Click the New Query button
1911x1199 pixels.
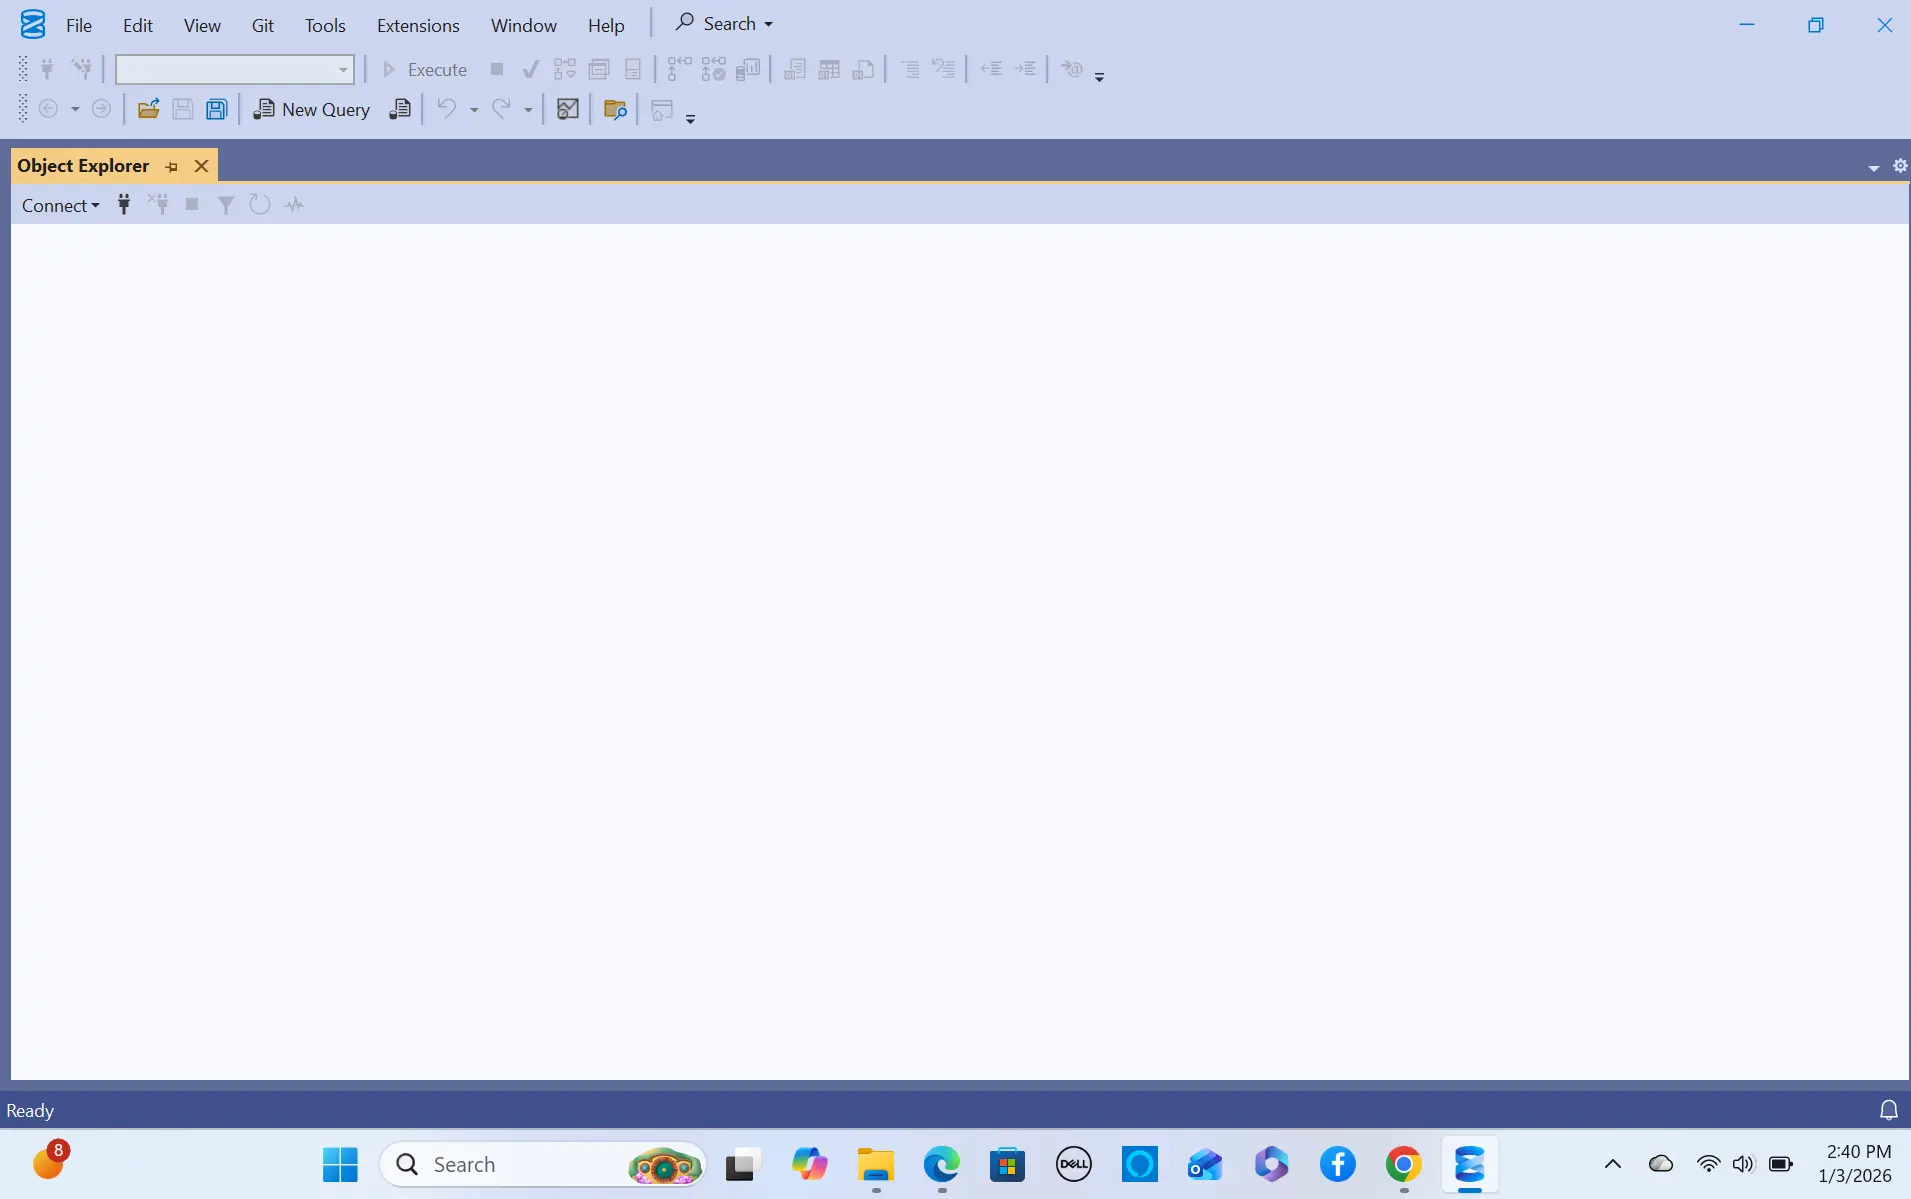tap(312, 110)
